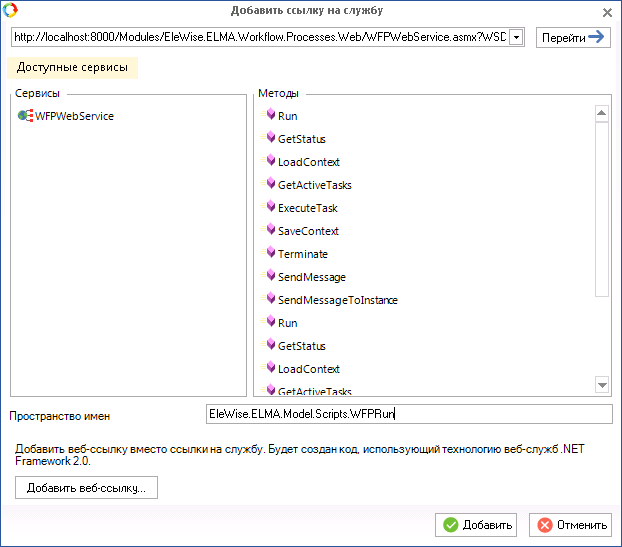The height and width of the screenshot is (547, 622).
Task: Cancel the dialog with Отменить
Action: (x=572, y=525)
